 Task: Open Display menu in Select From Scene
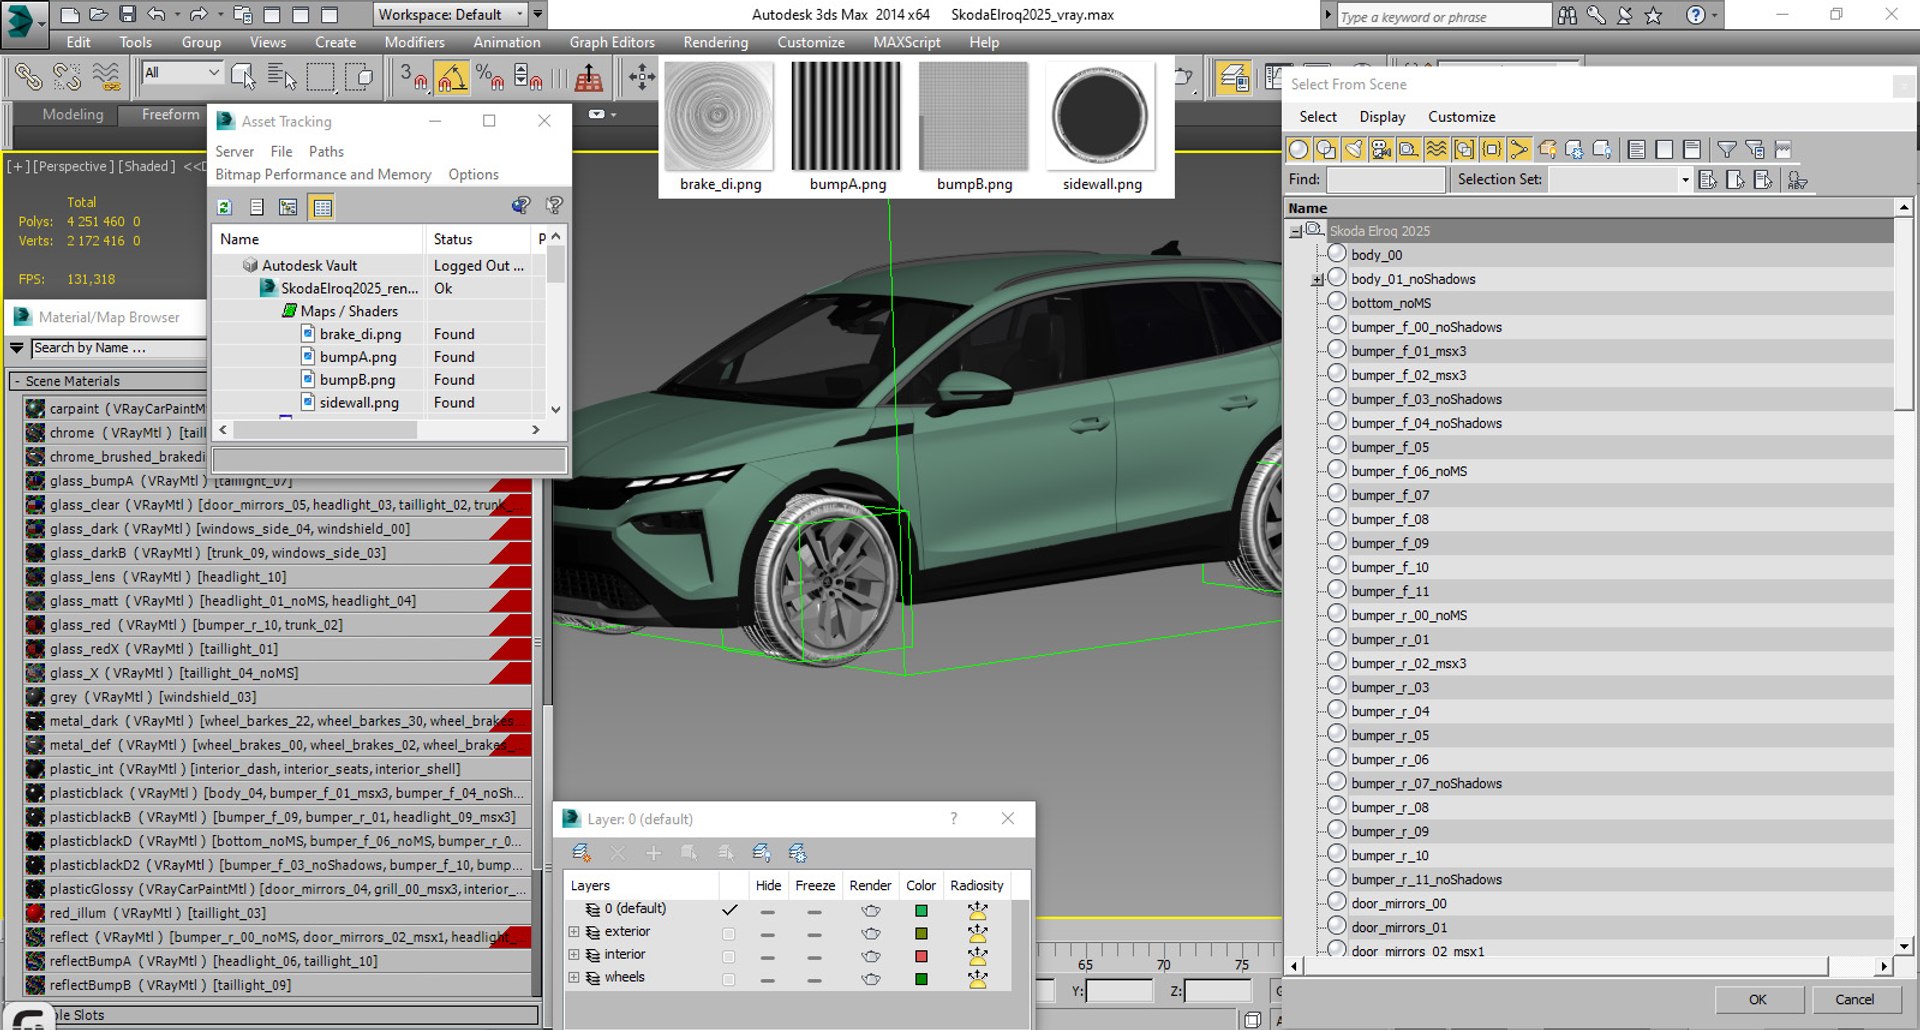pos(1382,117)
